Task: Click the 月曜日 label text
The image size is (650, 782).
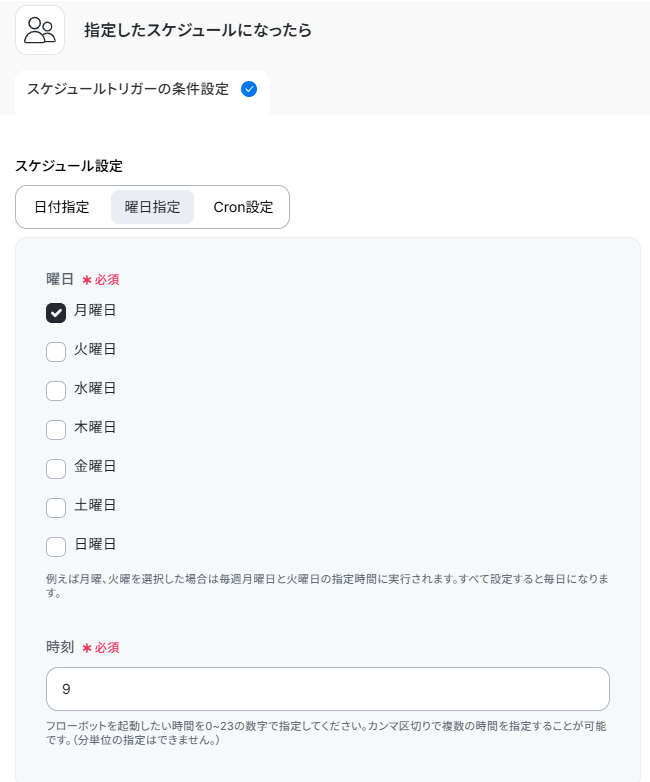Action: coord(95,310)
